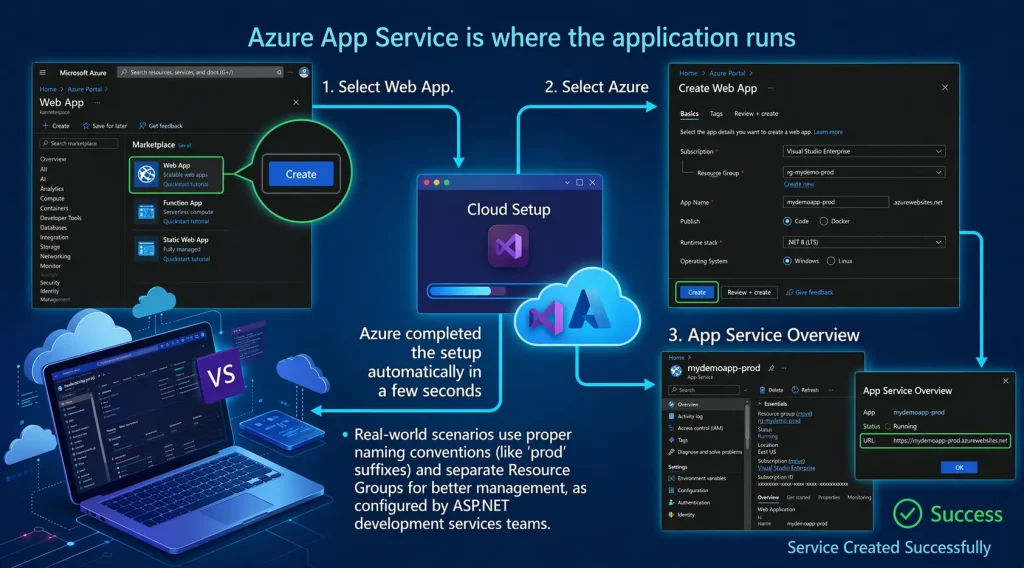Click Delete in the mydemoapp-prod toolbar
The height and width of the screenshot is (568, 1024).
tap(771, 390)
